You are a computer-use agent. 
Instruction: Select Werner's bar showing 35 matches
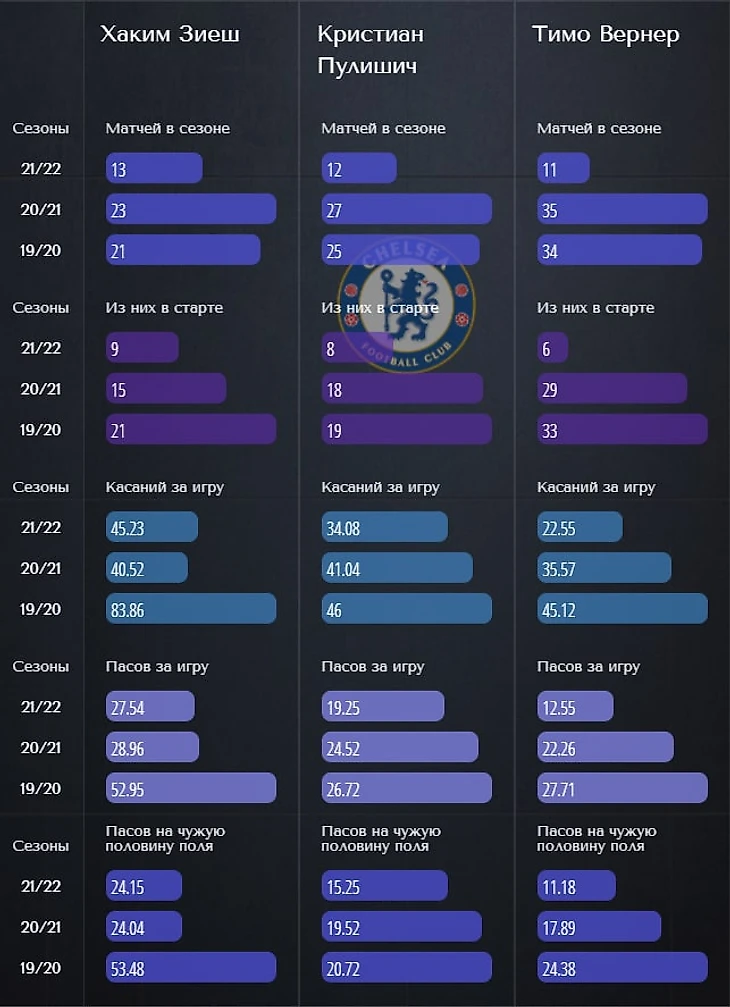(x=621, y=209)
